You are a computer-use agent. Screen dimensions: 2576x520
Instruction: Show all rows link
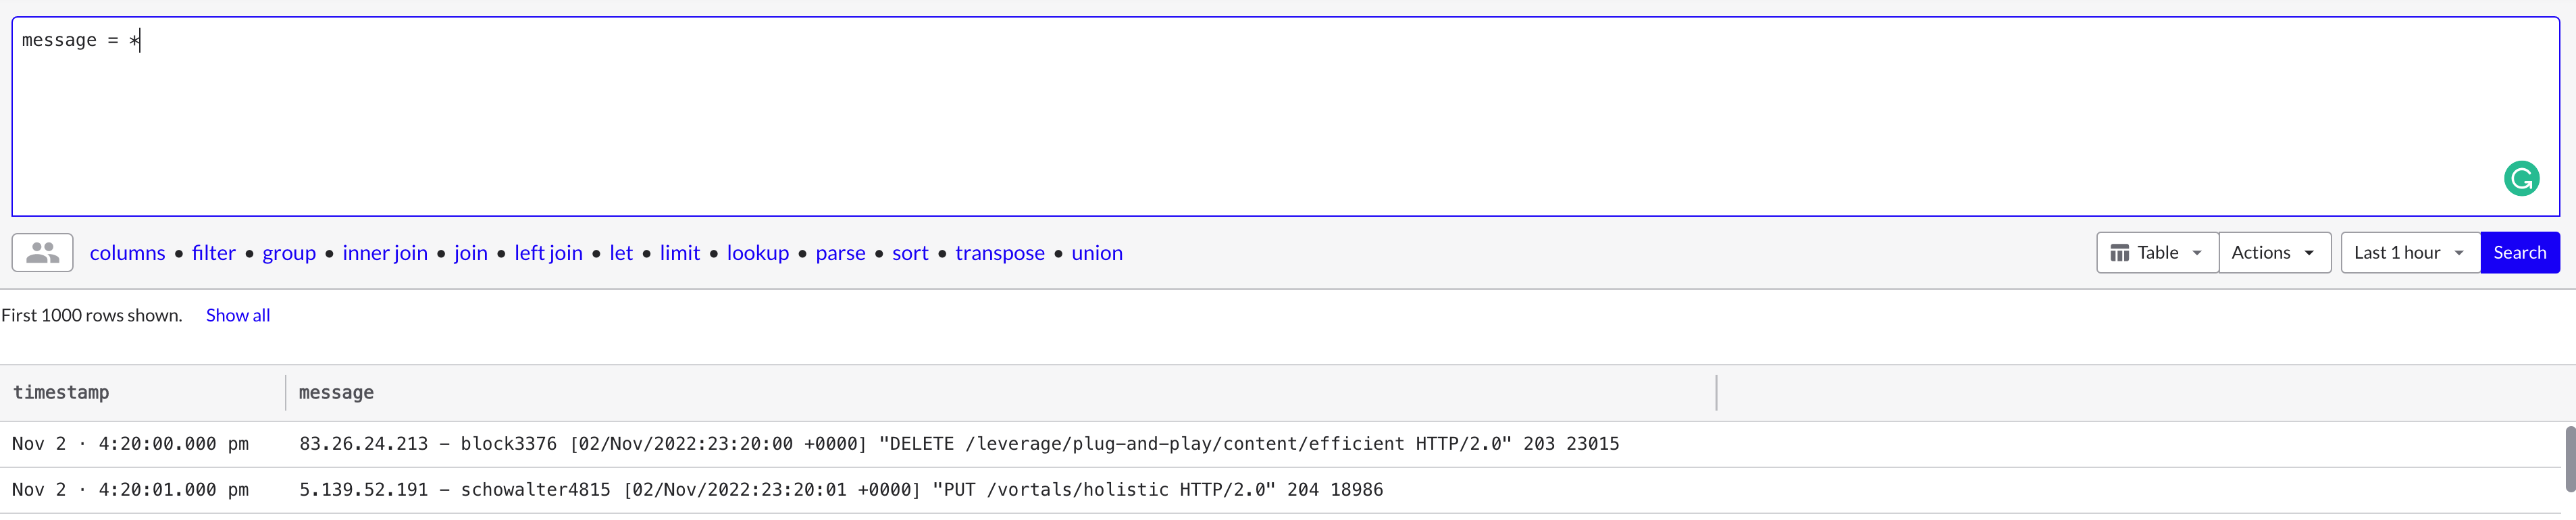coord(238,315)
